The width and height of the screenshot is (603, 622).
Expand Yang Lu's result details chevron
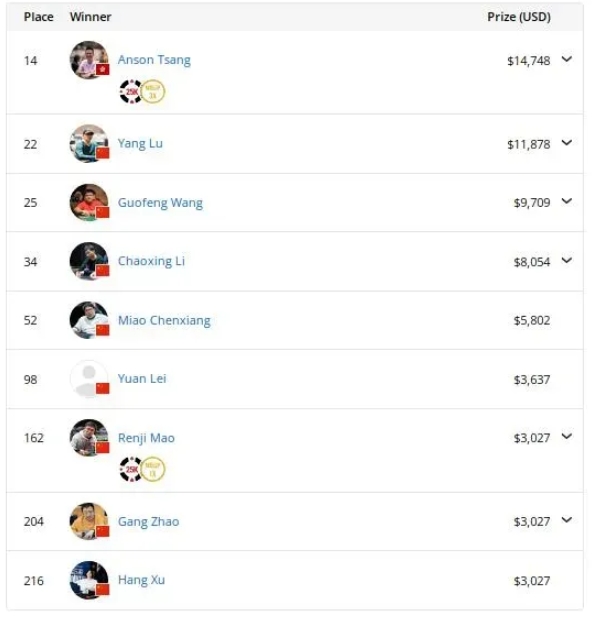(567, 143)
